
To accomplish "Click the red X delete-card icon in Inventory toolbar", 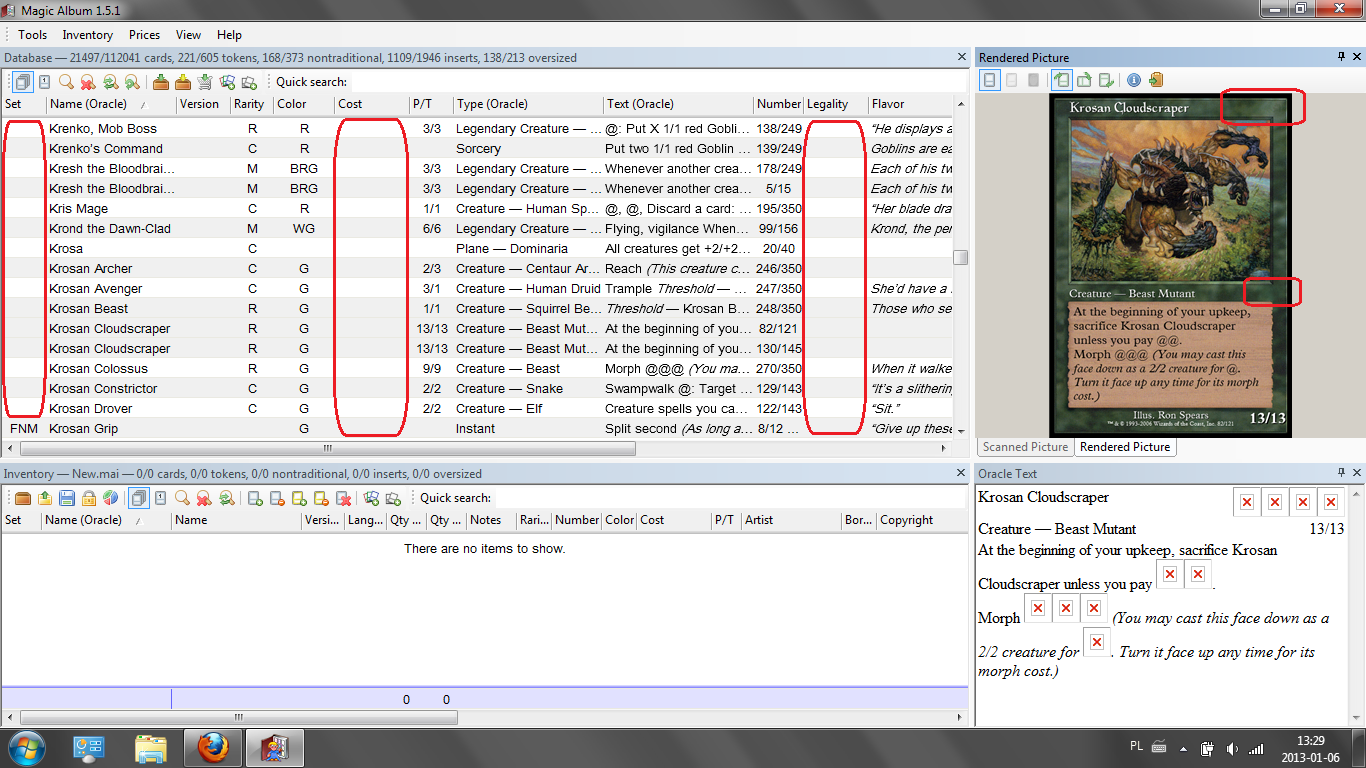I will click(343, 498).
